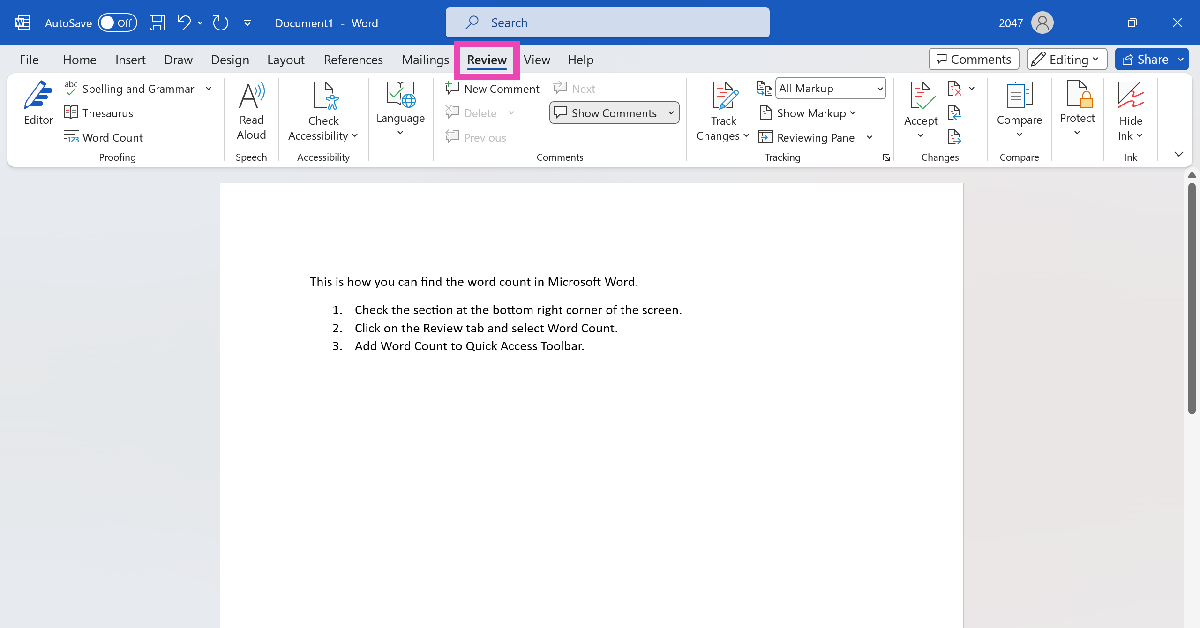Click the Compare documents icon
The image size is (1200, 628).
[x=1019, y=97]
